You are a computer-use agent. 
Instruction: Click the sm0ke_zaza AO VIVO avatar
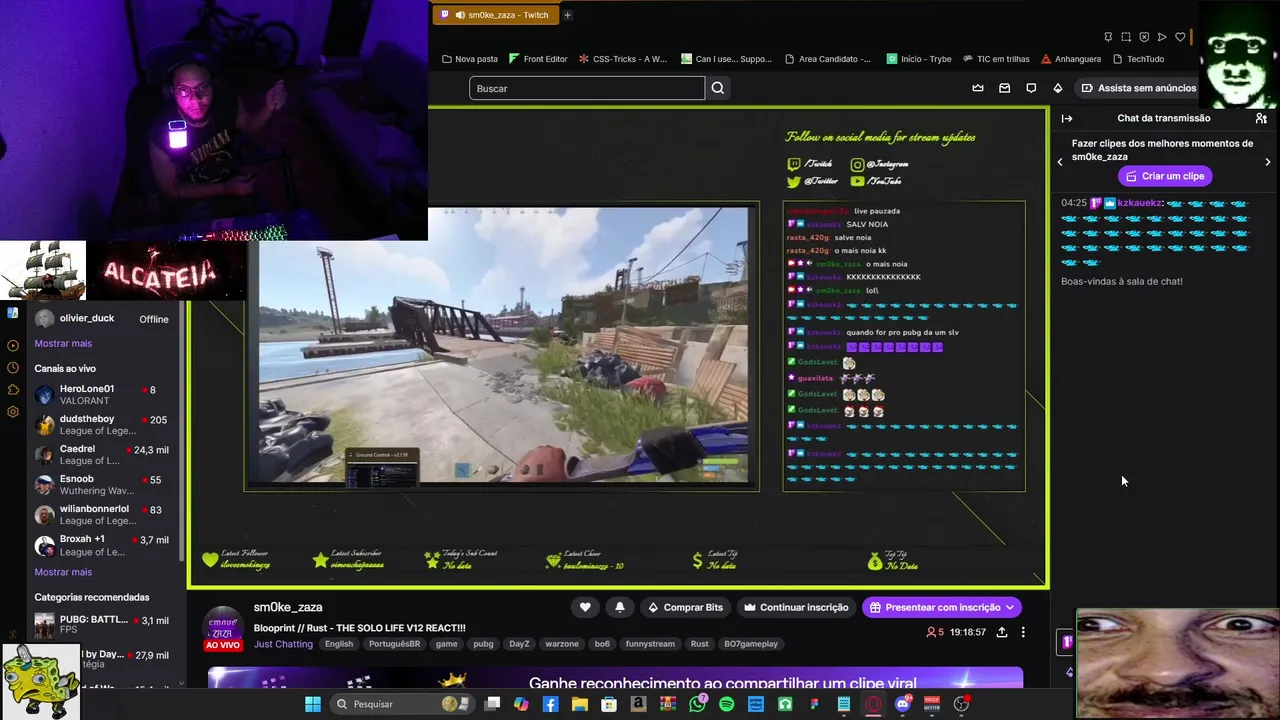(223, 629)
